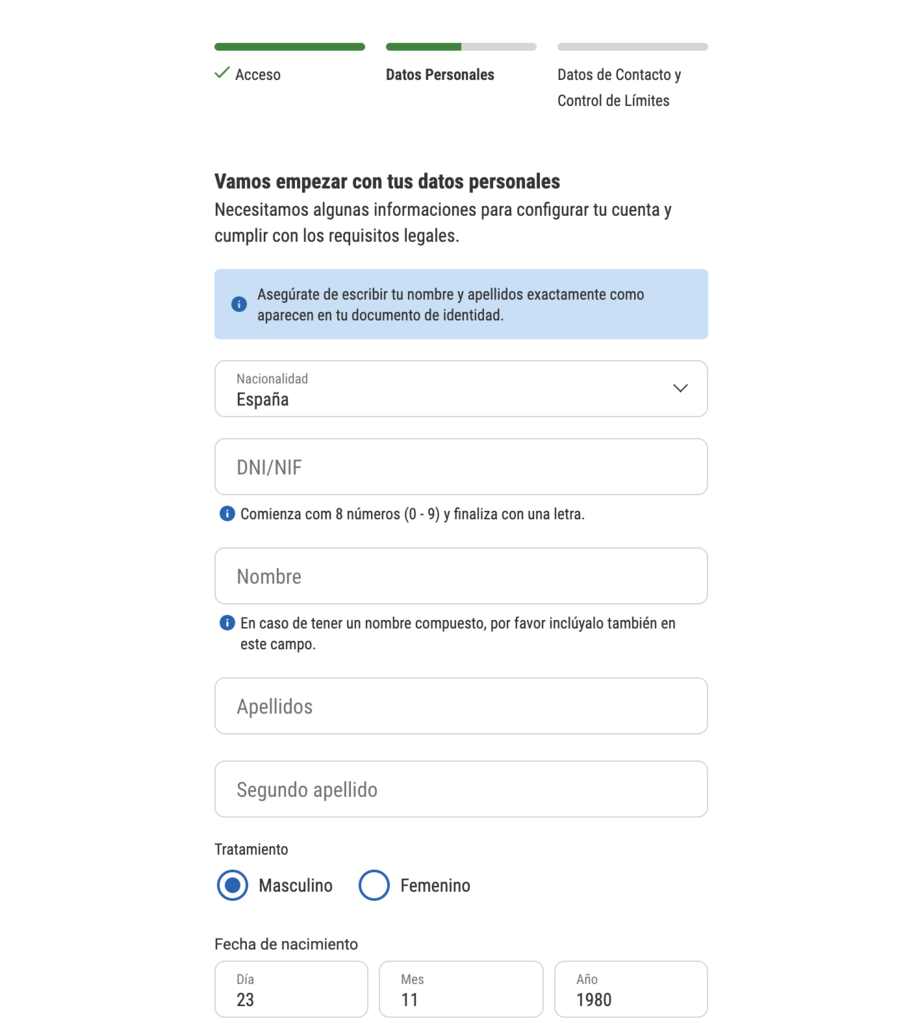Focus the Apellidos input field
920x1023 pixels.
(461, 706)
